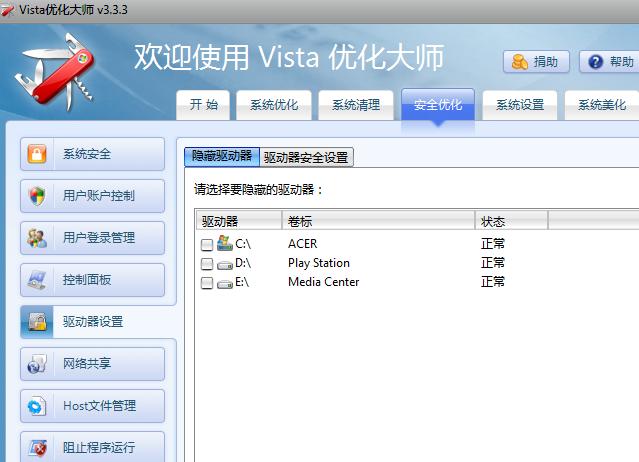Check the E:\ Media Center checkbox

pyautogui.click(x=207, y=283)
